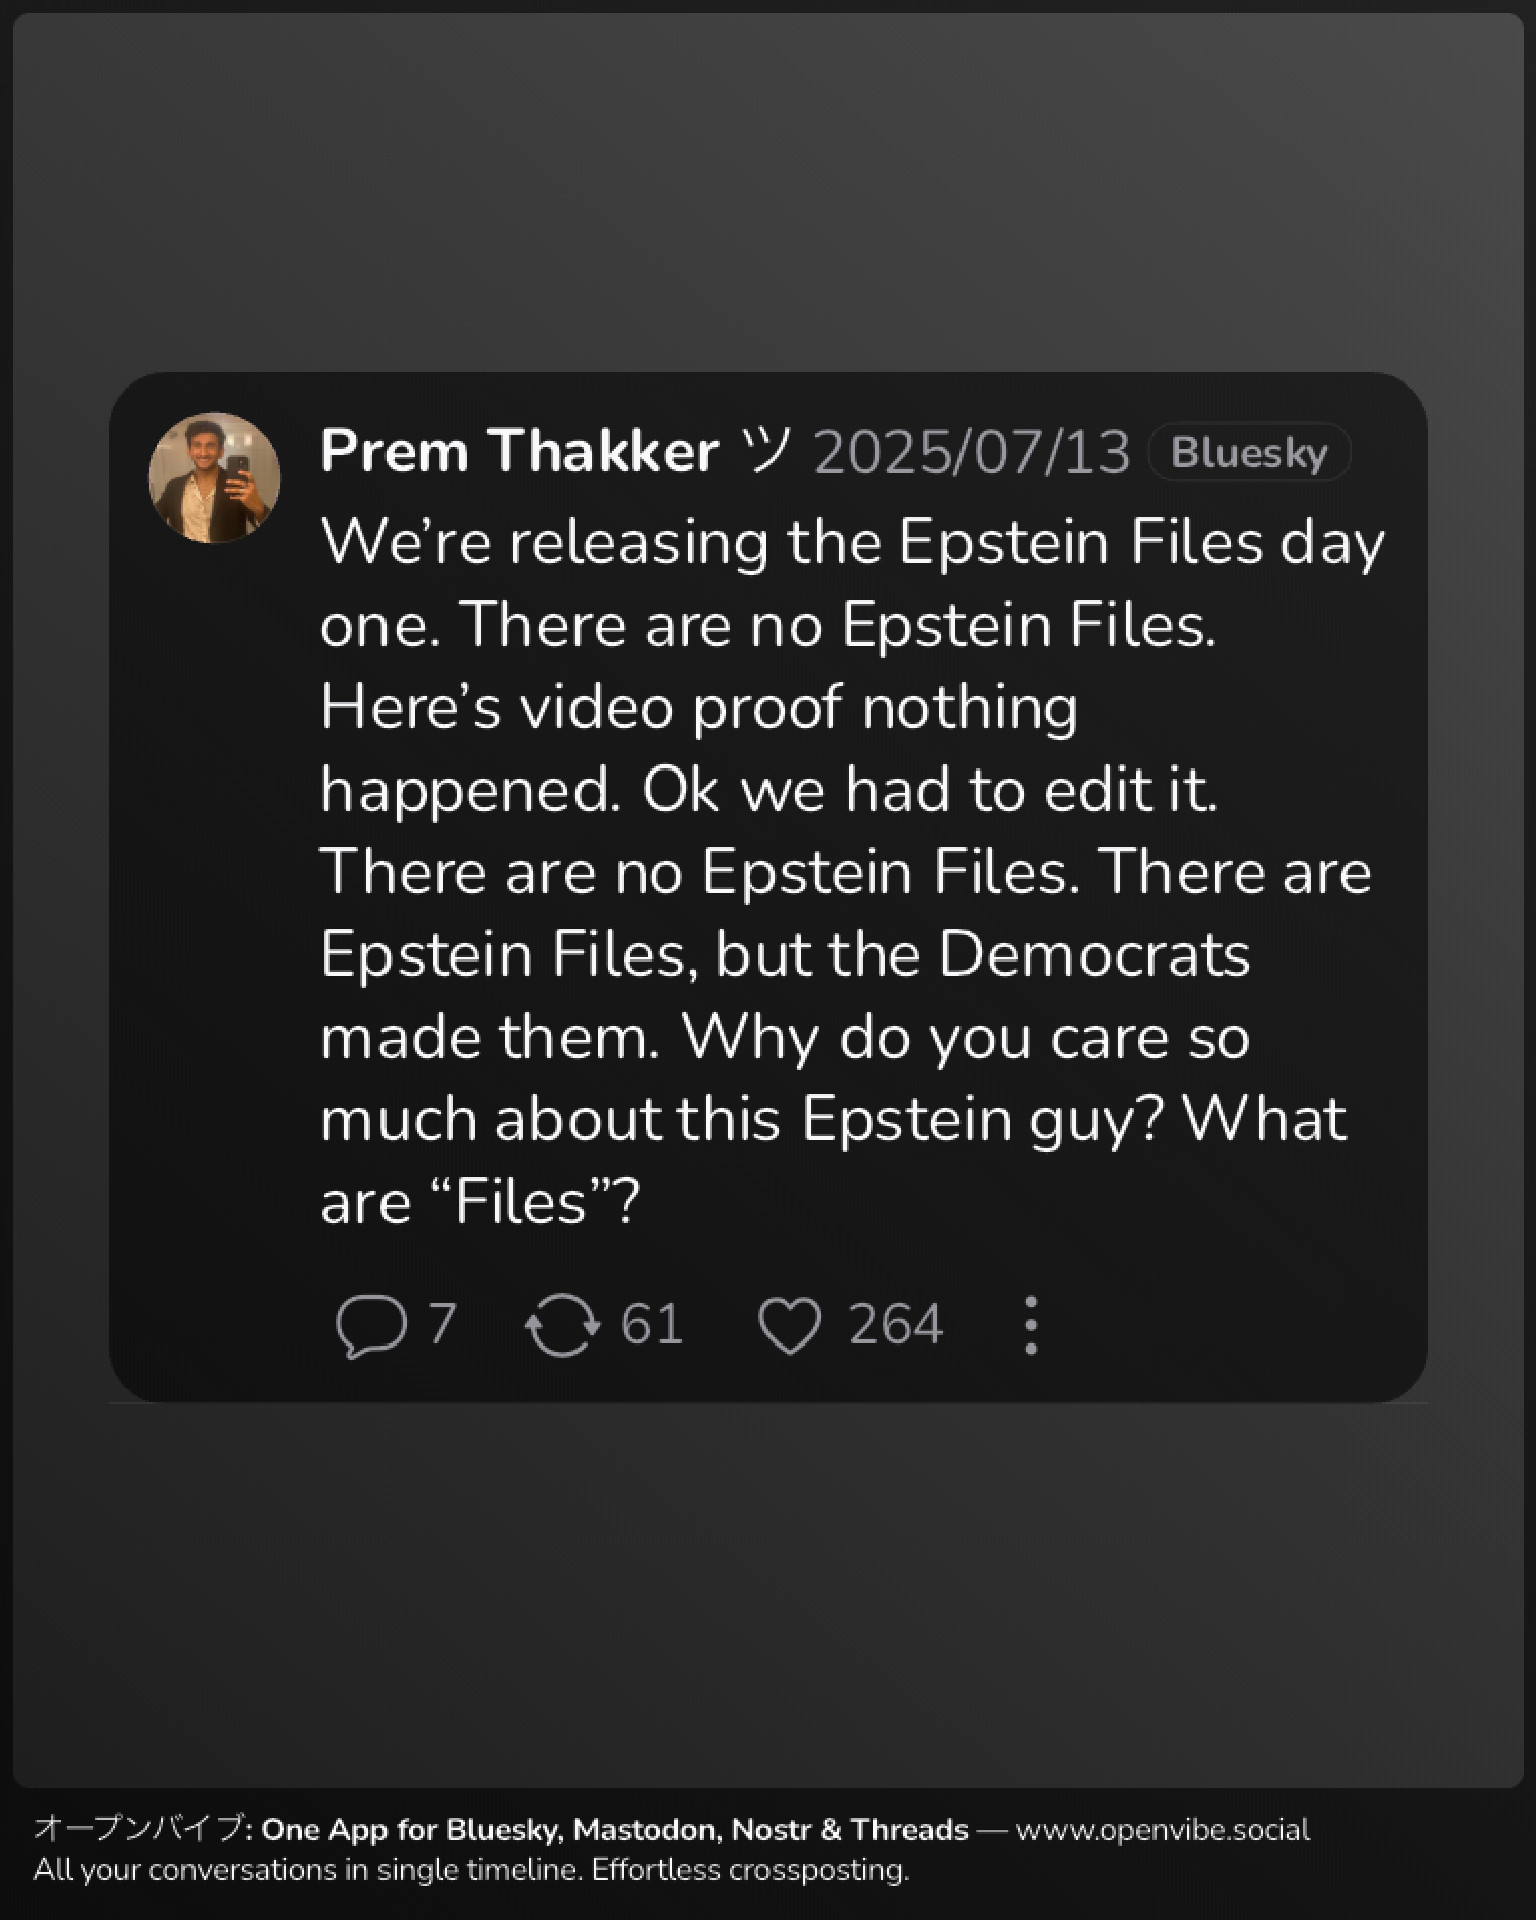This screenshot has height=1920, width=1536.
Task: Click the reply count 7
Action: pos(443,1324)
